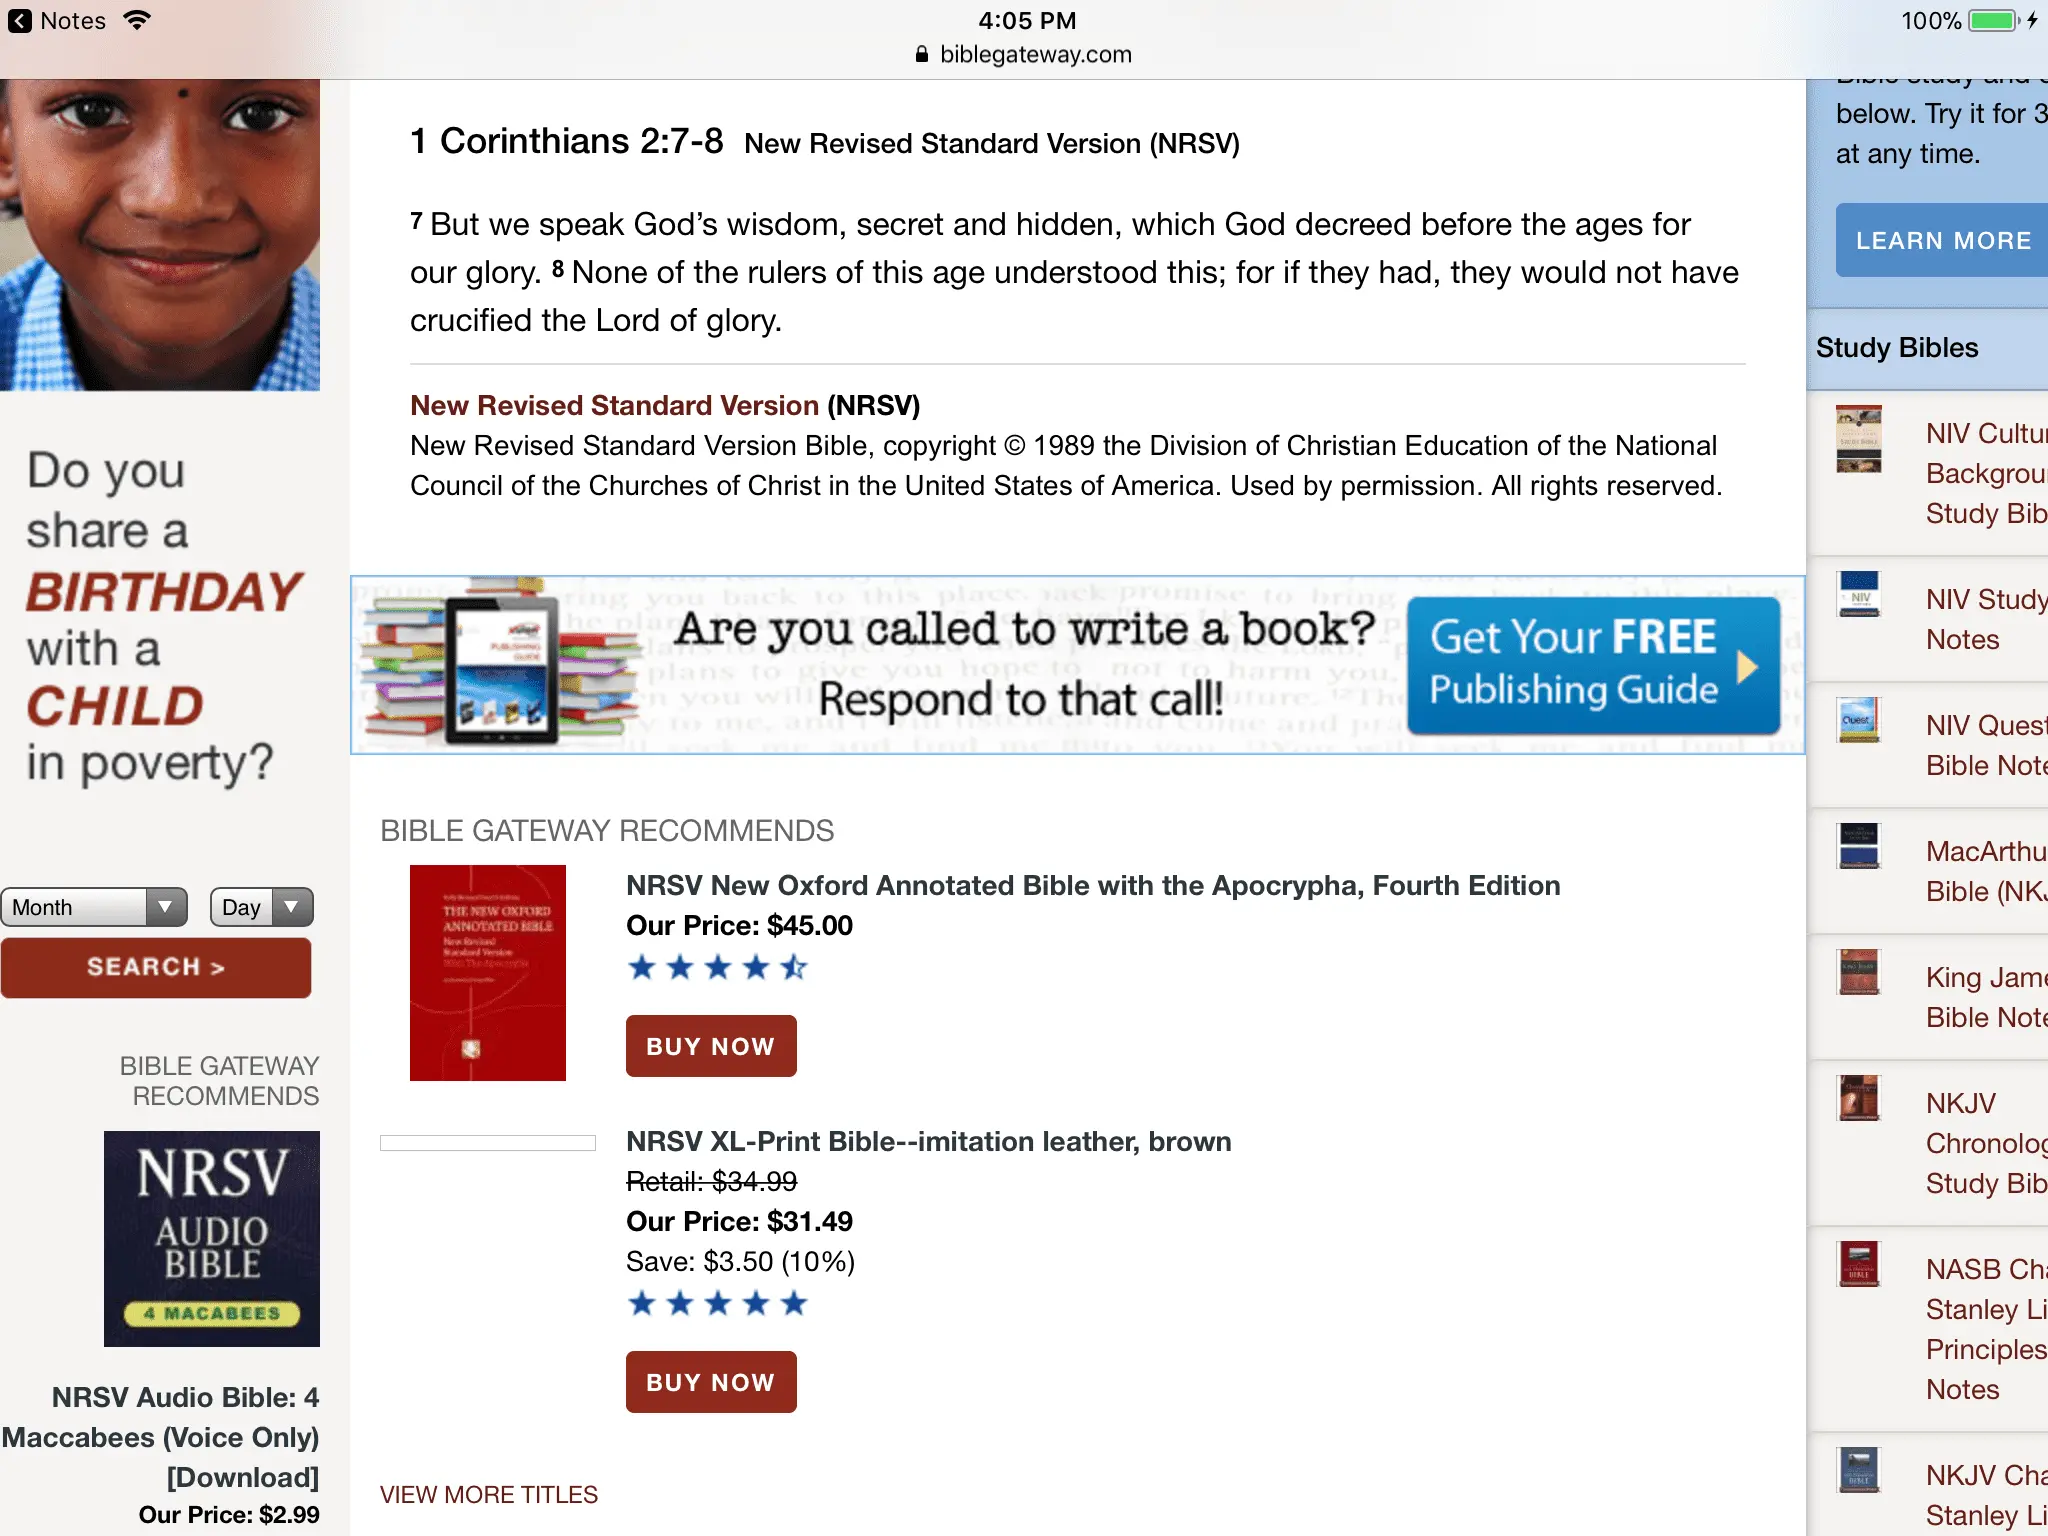Image resolution: width=2048 pixels, height=1536 pixels.
Task: Open the King James Bible Notes cover icon
Action: coord(1859,972)
